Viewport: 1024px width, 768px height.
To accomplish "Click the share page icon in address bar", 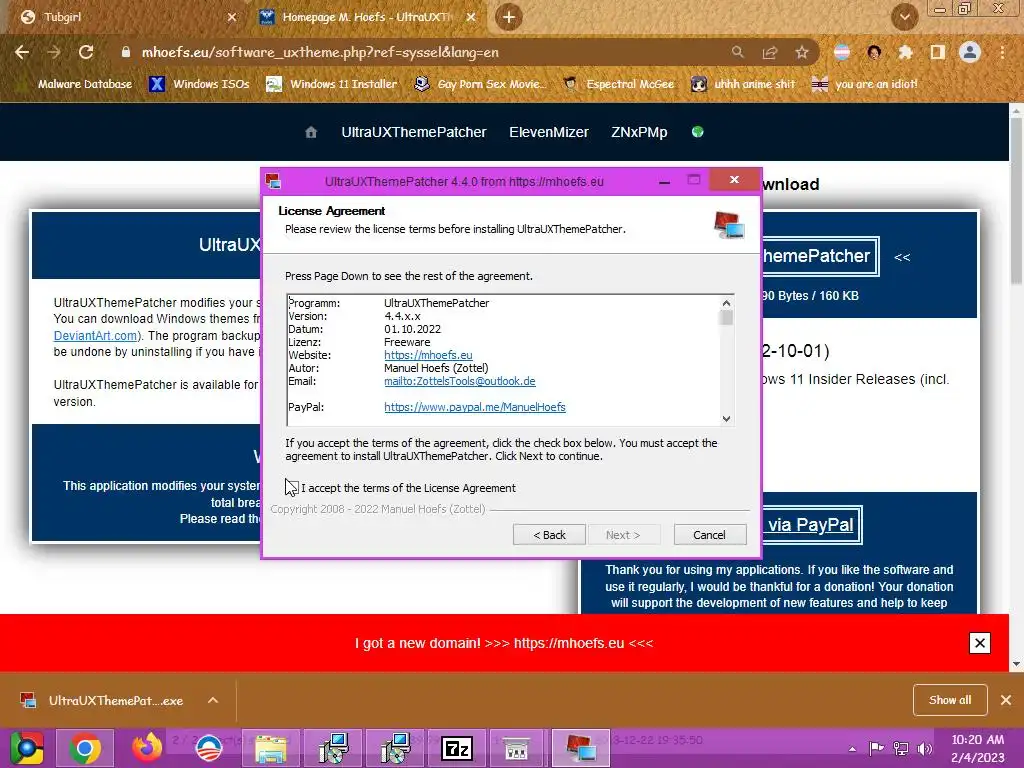I will coord(770,52).
